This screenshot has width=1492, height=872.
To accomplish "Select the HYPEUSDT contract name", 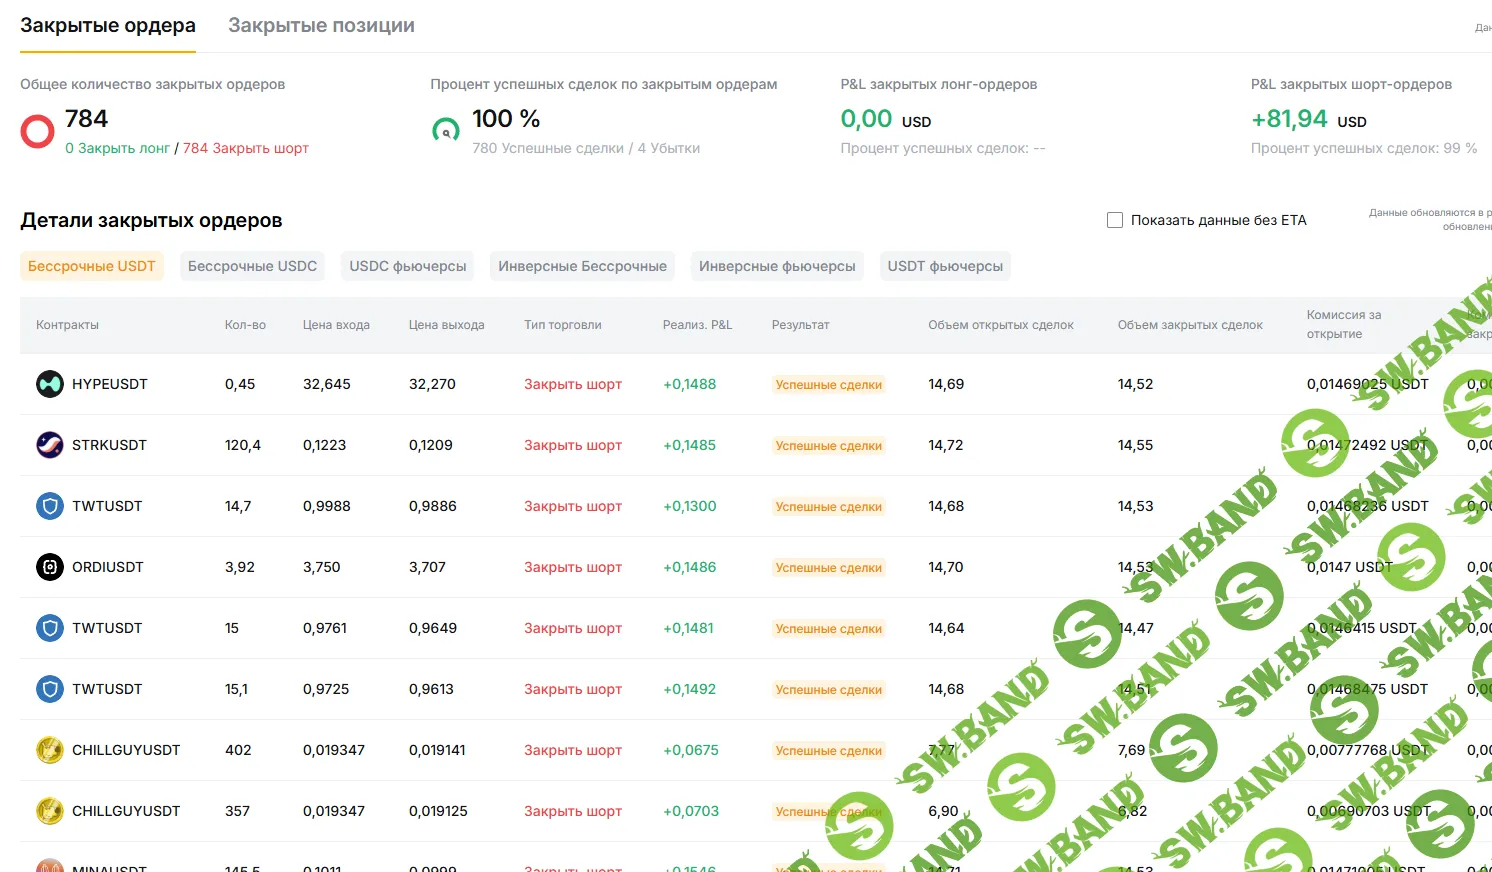I will [x=110, y=384].
